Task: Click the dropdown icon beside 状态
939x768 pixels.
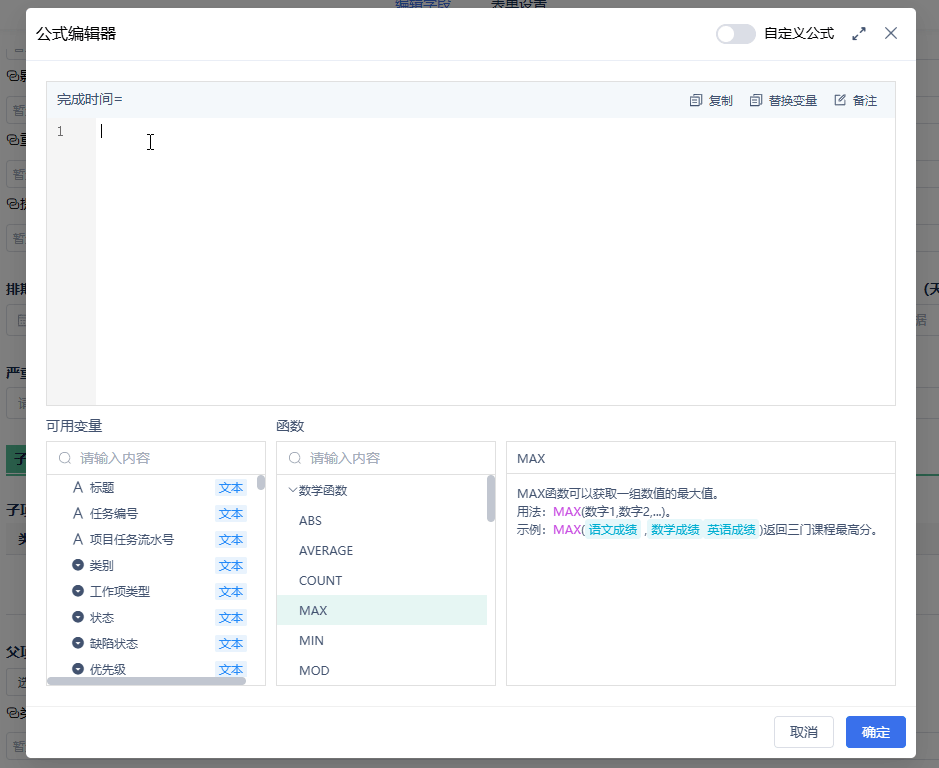Action: coord(78,618)
